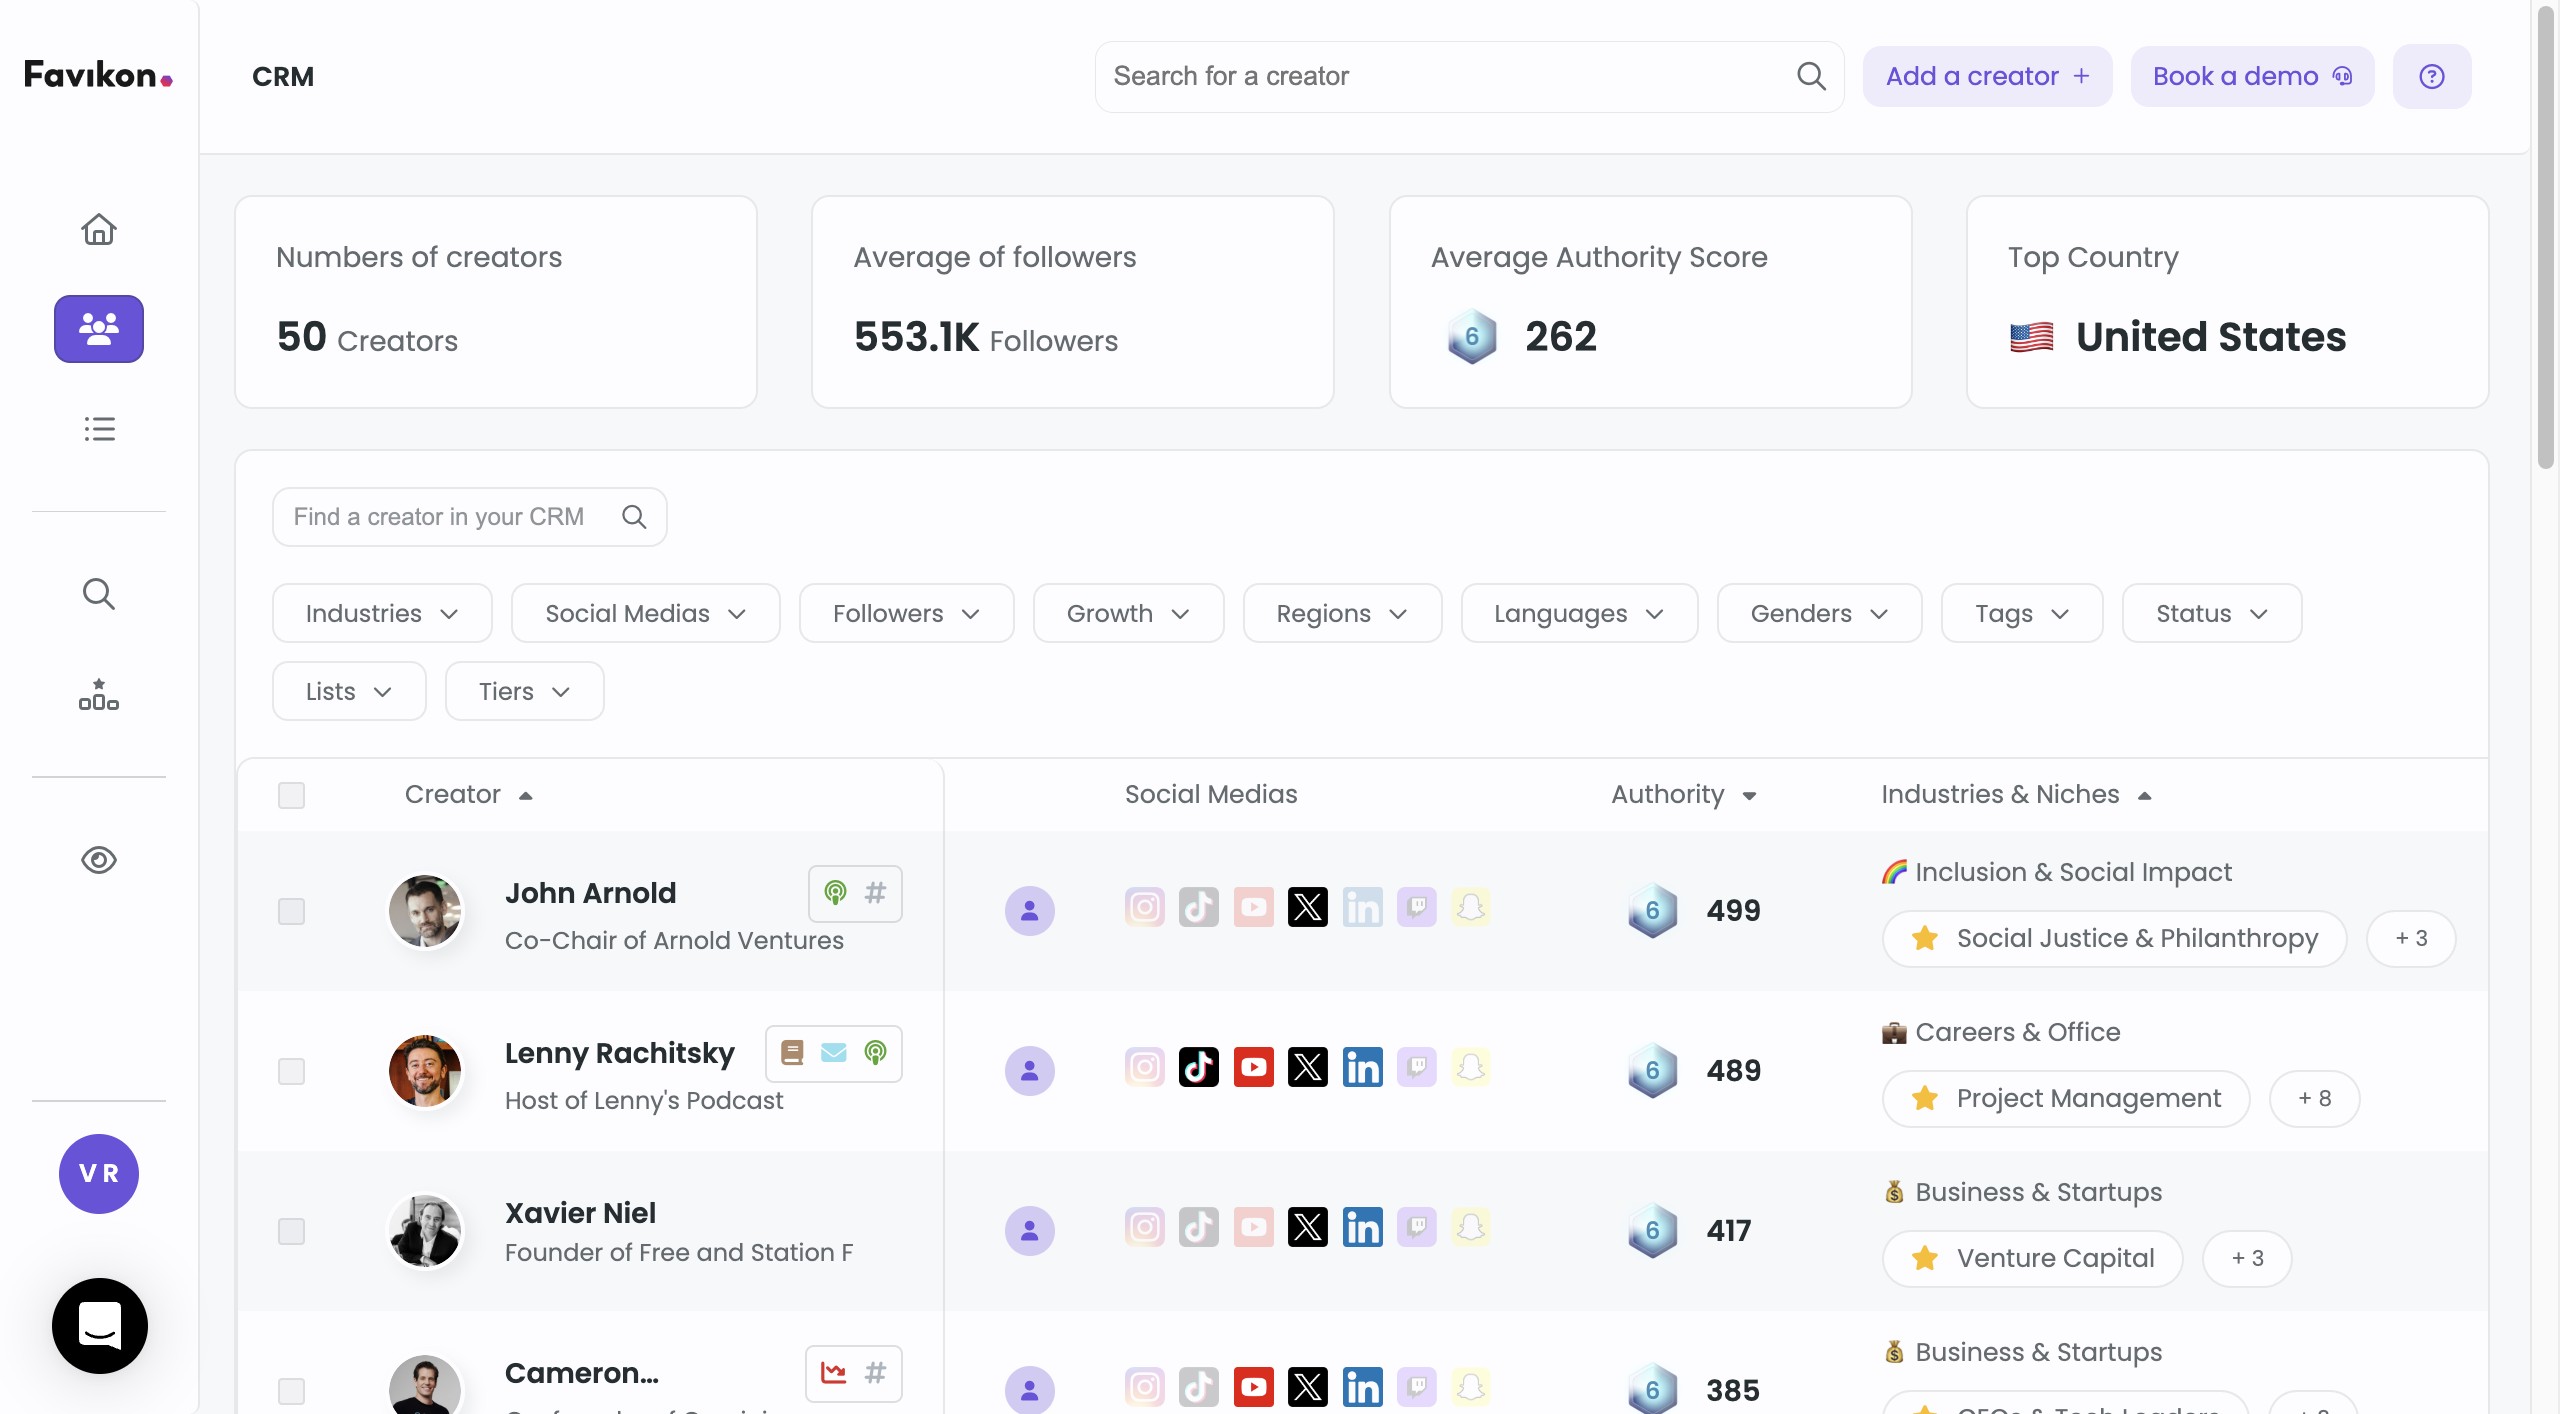The width and height of the screenshot is (2560, 1414).
Task: Open the Lists icon in sidebar
Action: tap(98, 429)
